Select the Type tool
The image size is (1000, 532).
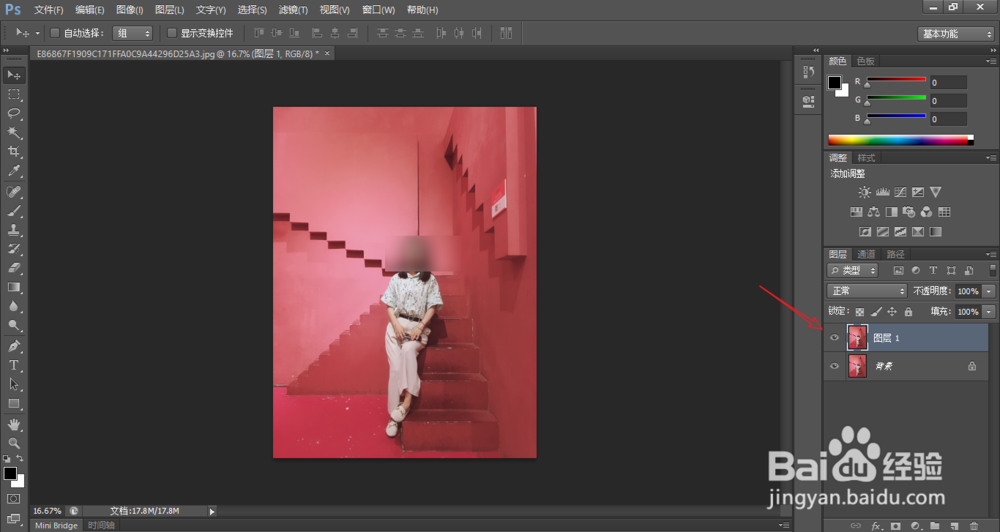[x=13, y=366]
